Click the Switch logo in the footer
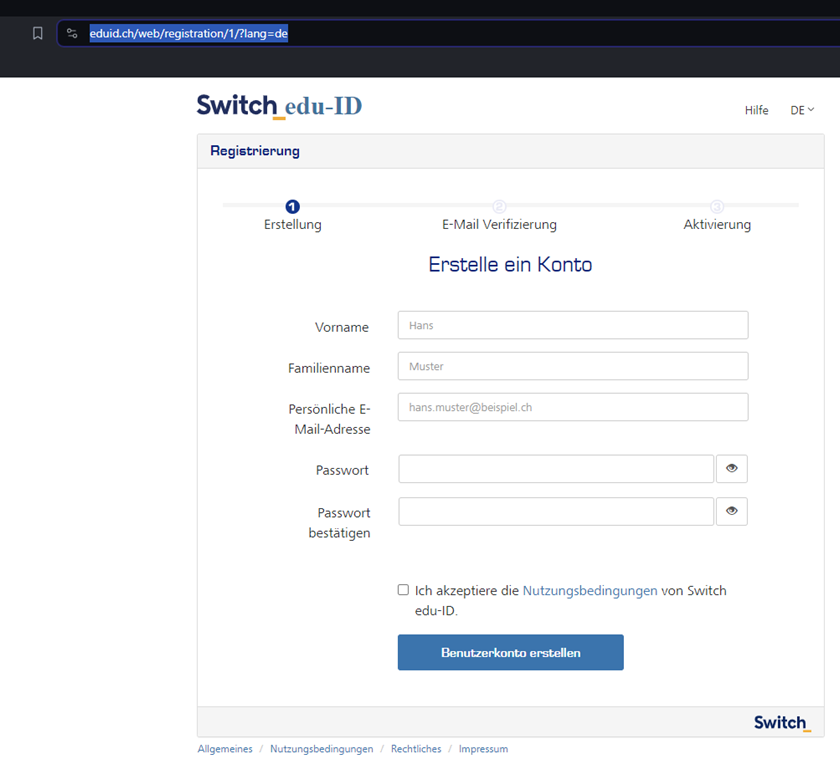The image size is (840, 766). coord(782,722)
